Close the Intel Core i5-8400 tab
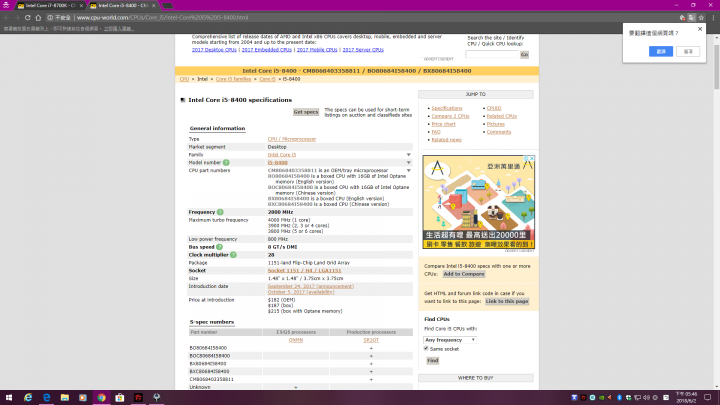Viewport: 720px width, 405px height. click(153, 6)
